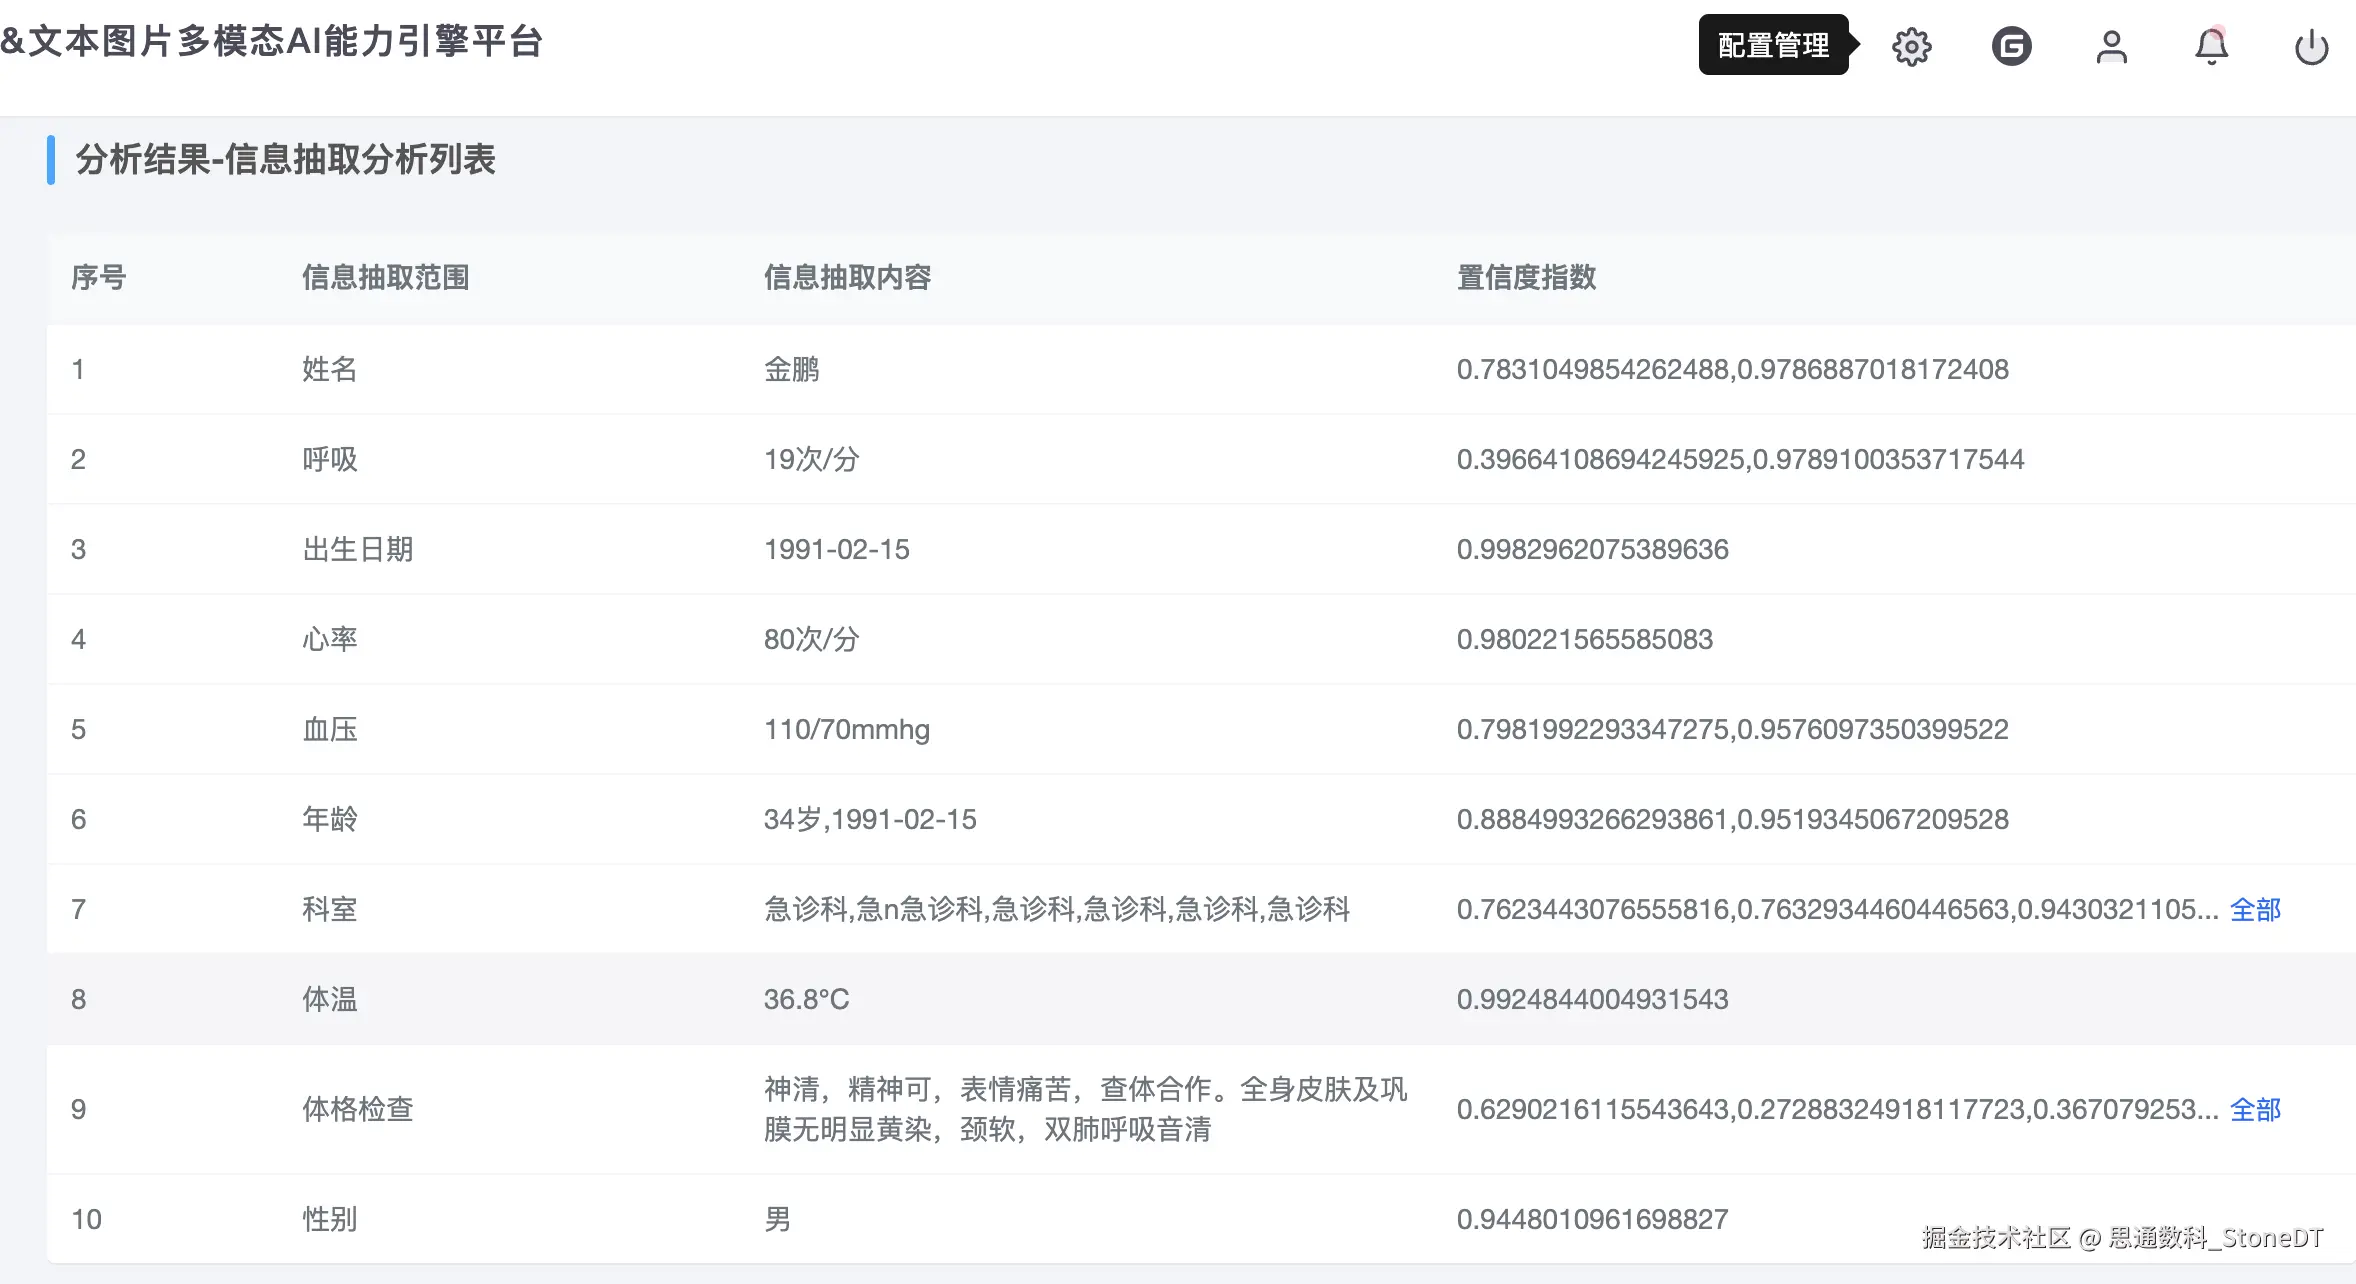Expand 全部 link in 科室 row
Image resolution: width=2356 pixels, height=1284 pixels.
point(2255,909)
